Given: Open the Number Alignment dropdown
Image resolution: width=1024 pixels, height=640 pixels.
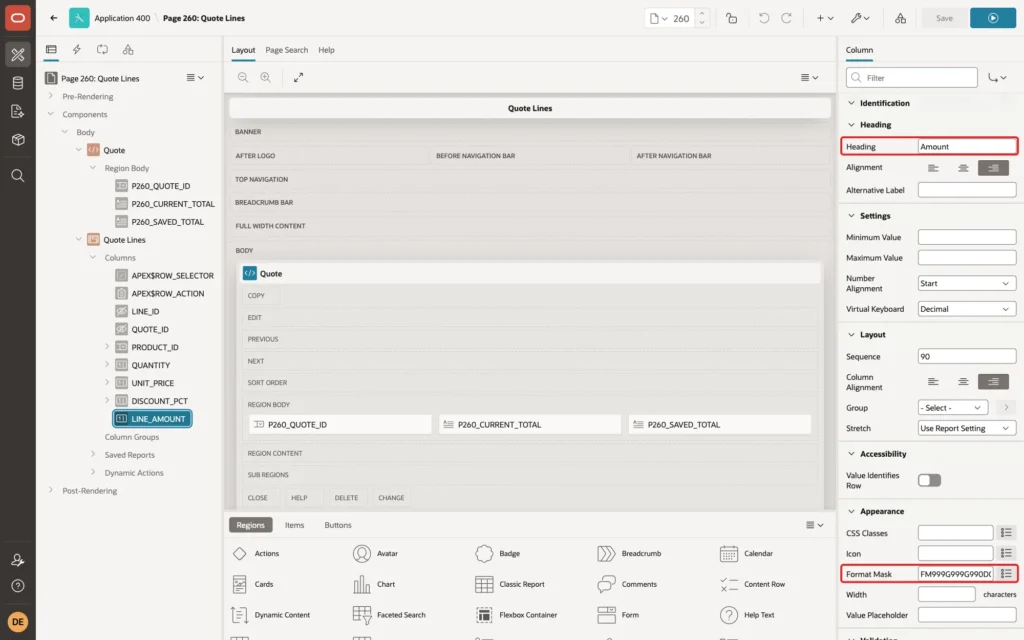Looking at the screenshot, I should click(x=967, y=283).
